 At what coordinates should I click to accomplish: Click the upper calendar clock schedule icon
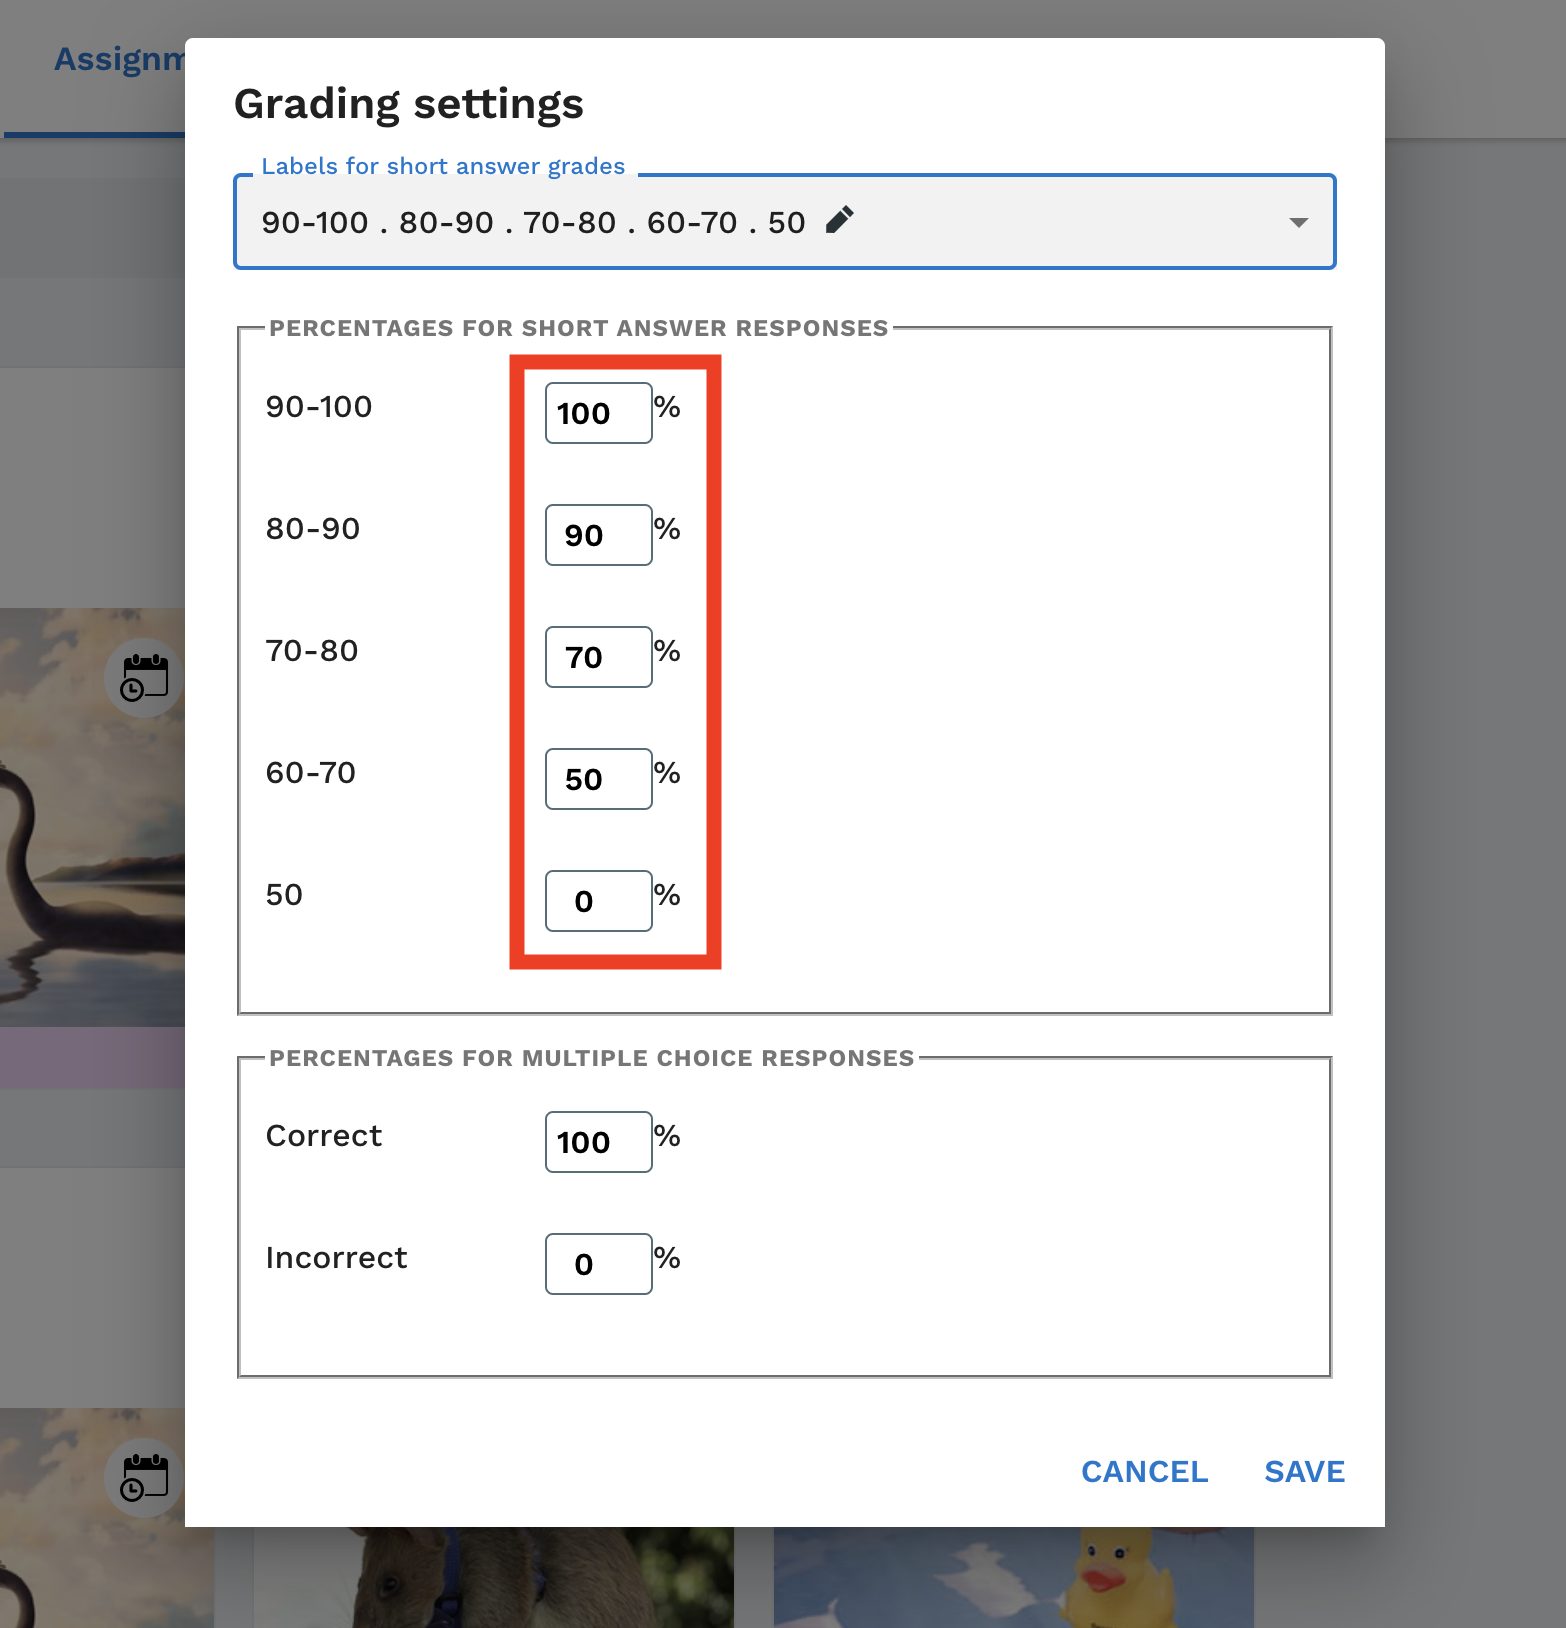(x=144, y=678)
